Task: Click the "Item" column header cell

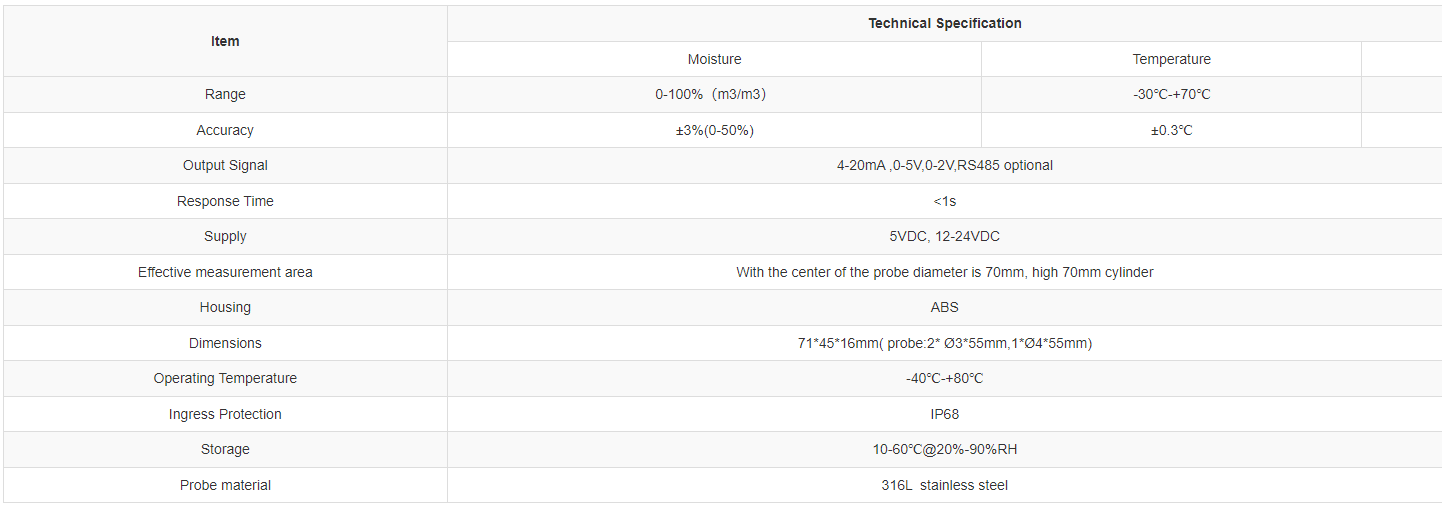Action: click(225, 41)
